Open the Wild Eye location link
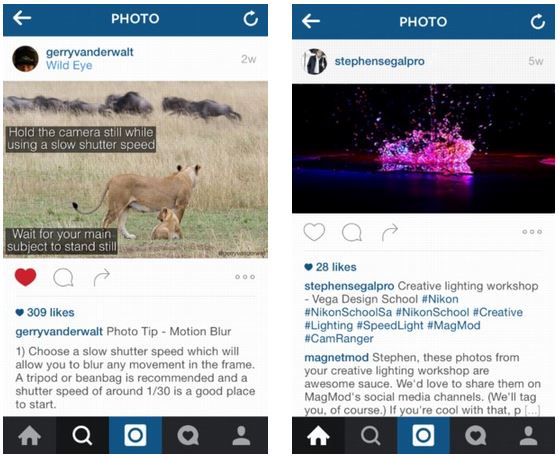Viewport: 558px width, 460px height. click(69, 65)
